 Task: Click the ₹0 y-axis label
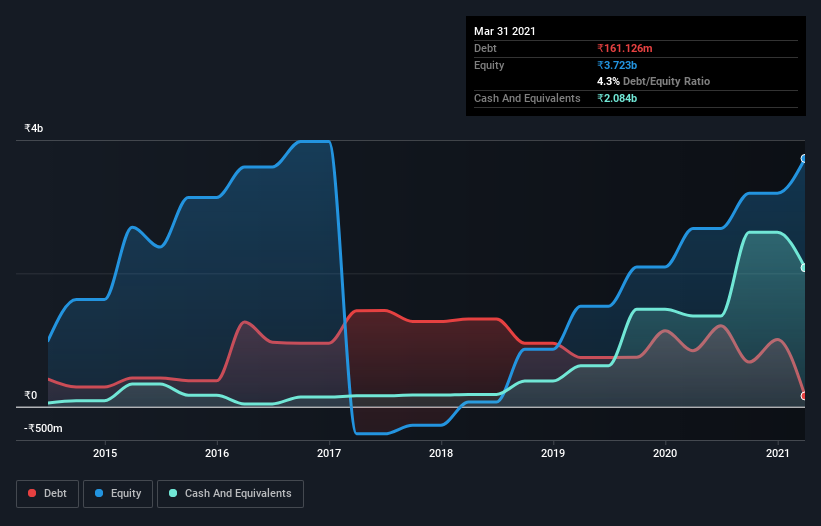tap(31, 395)
